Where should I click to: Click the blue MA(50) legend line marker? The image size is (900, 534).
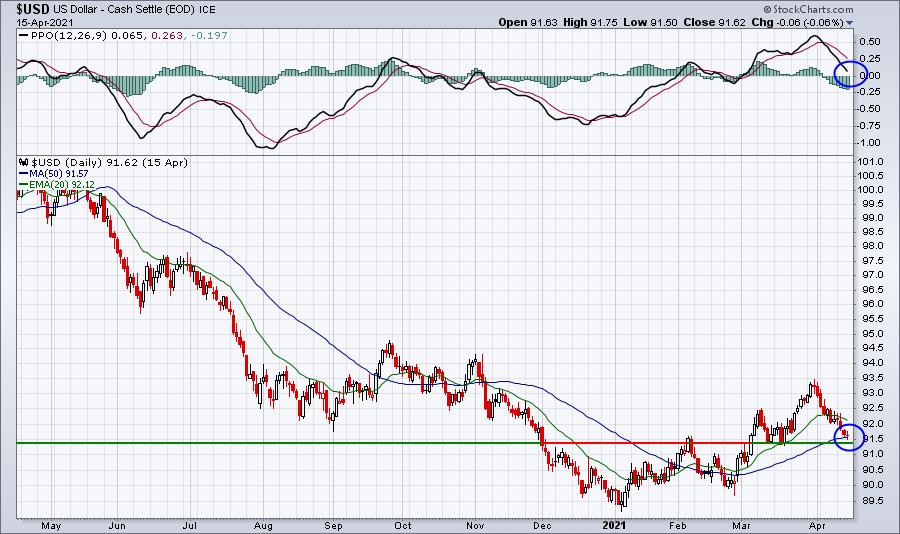[22, 172]
